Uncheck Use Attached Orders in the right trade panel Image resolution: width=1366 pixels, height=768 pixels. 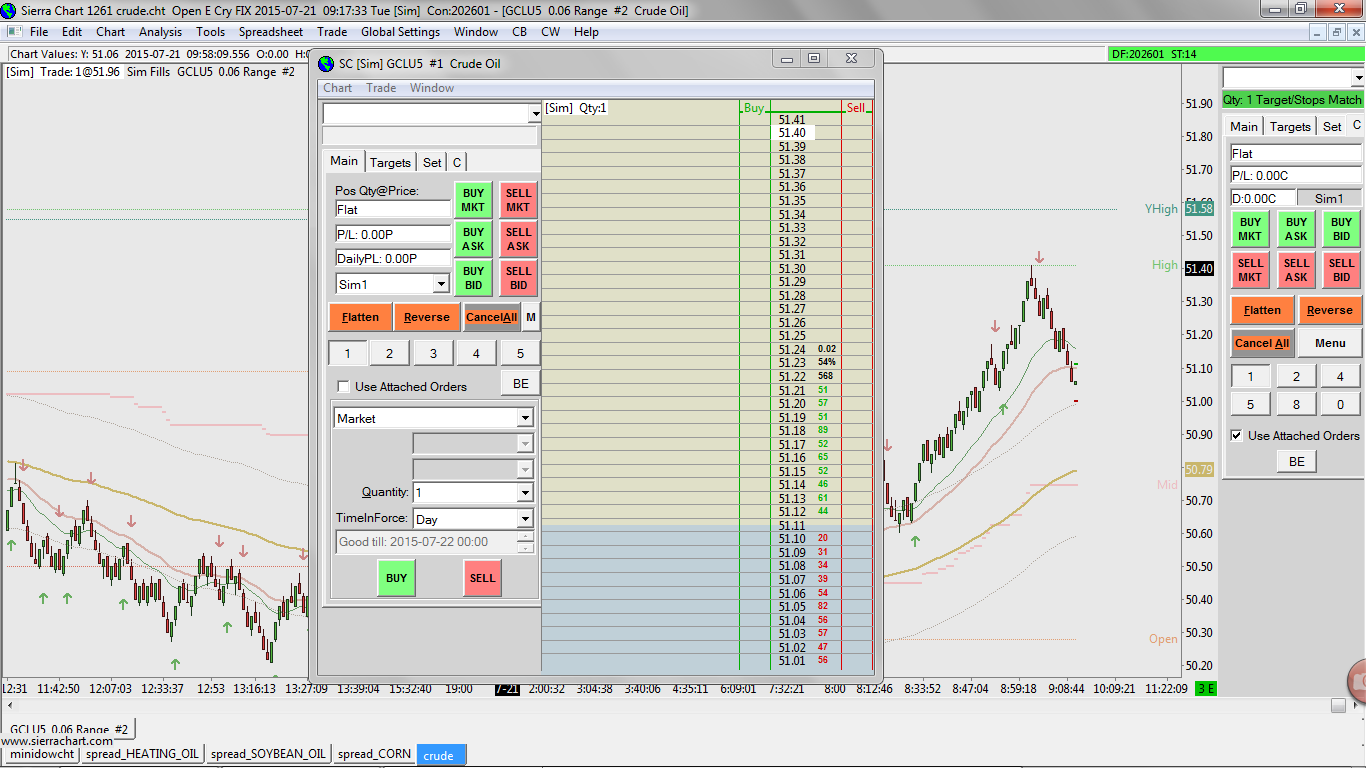click(x=1237, y=436)
